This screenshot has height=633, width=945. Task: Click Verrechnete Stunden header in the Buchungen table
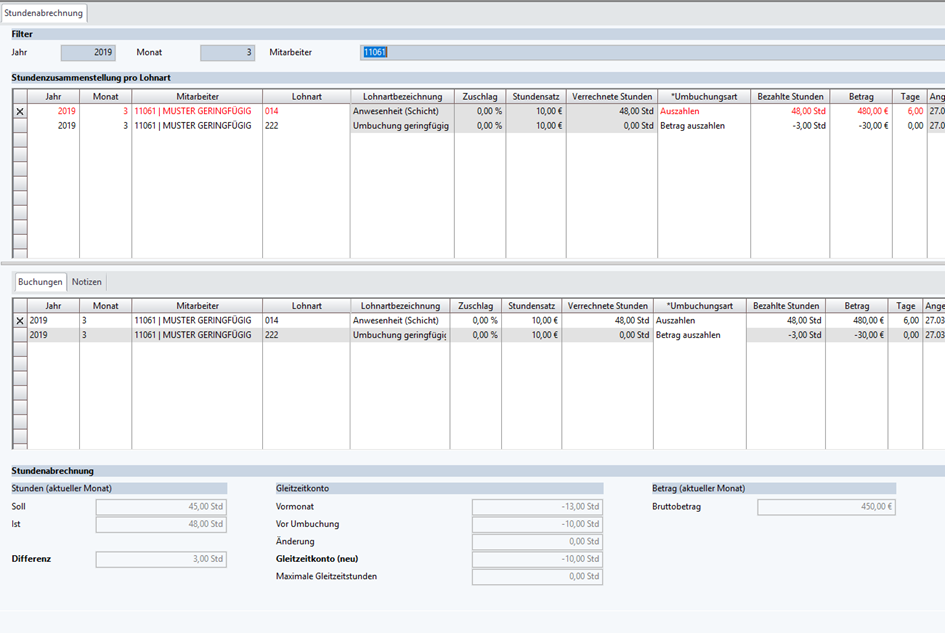click(607, 306)
